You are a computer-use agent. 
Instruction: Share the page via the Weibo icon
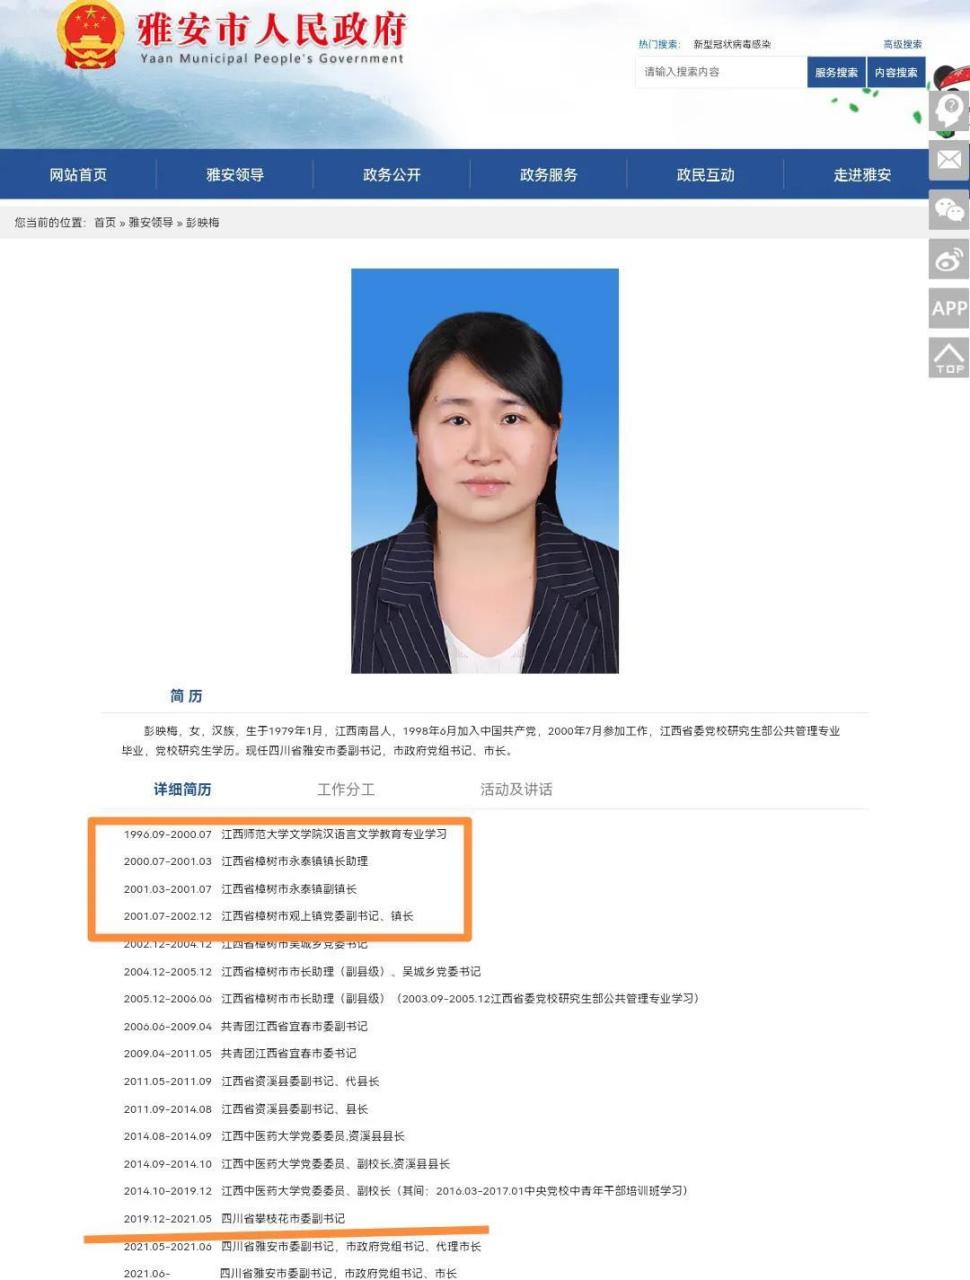(x=948, y=260)
